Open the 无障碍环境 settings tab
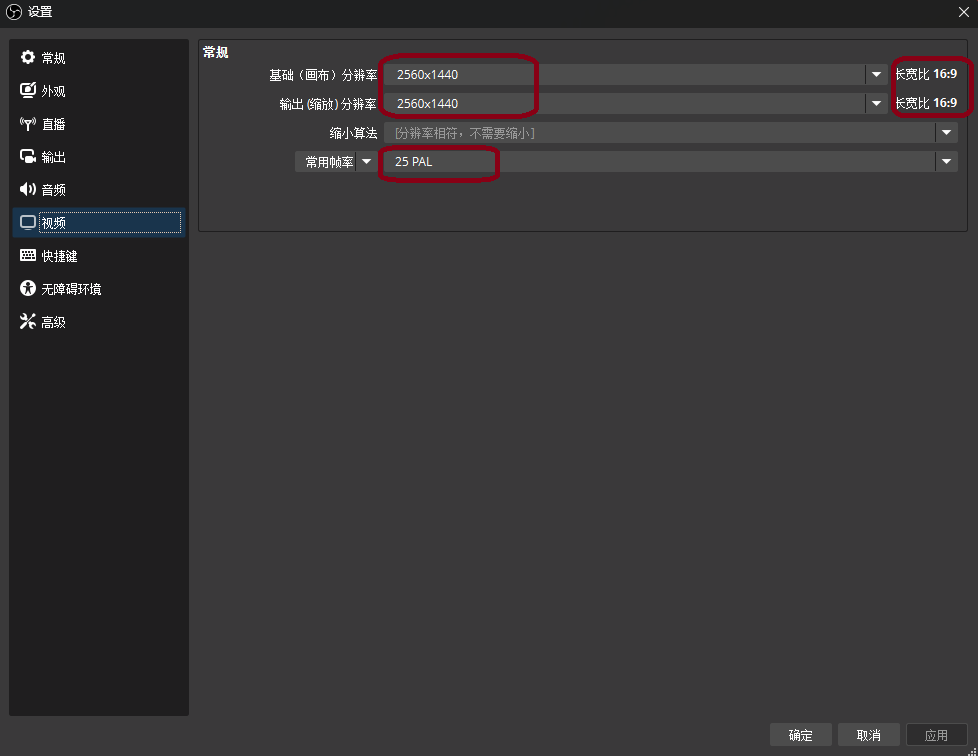The width and height of the screenshot is (978, 756). [x=99, y=289]
